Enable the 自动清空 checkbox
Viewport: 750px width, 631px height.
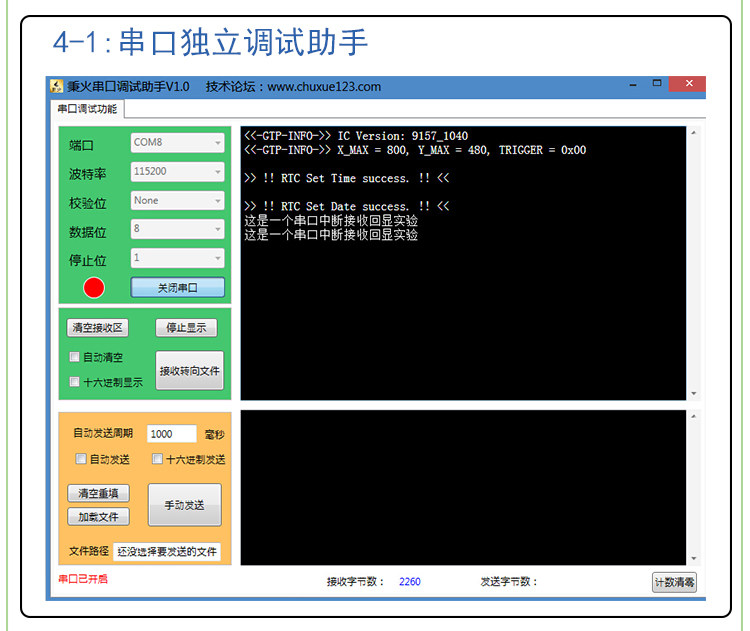click(x=74, y=357)
